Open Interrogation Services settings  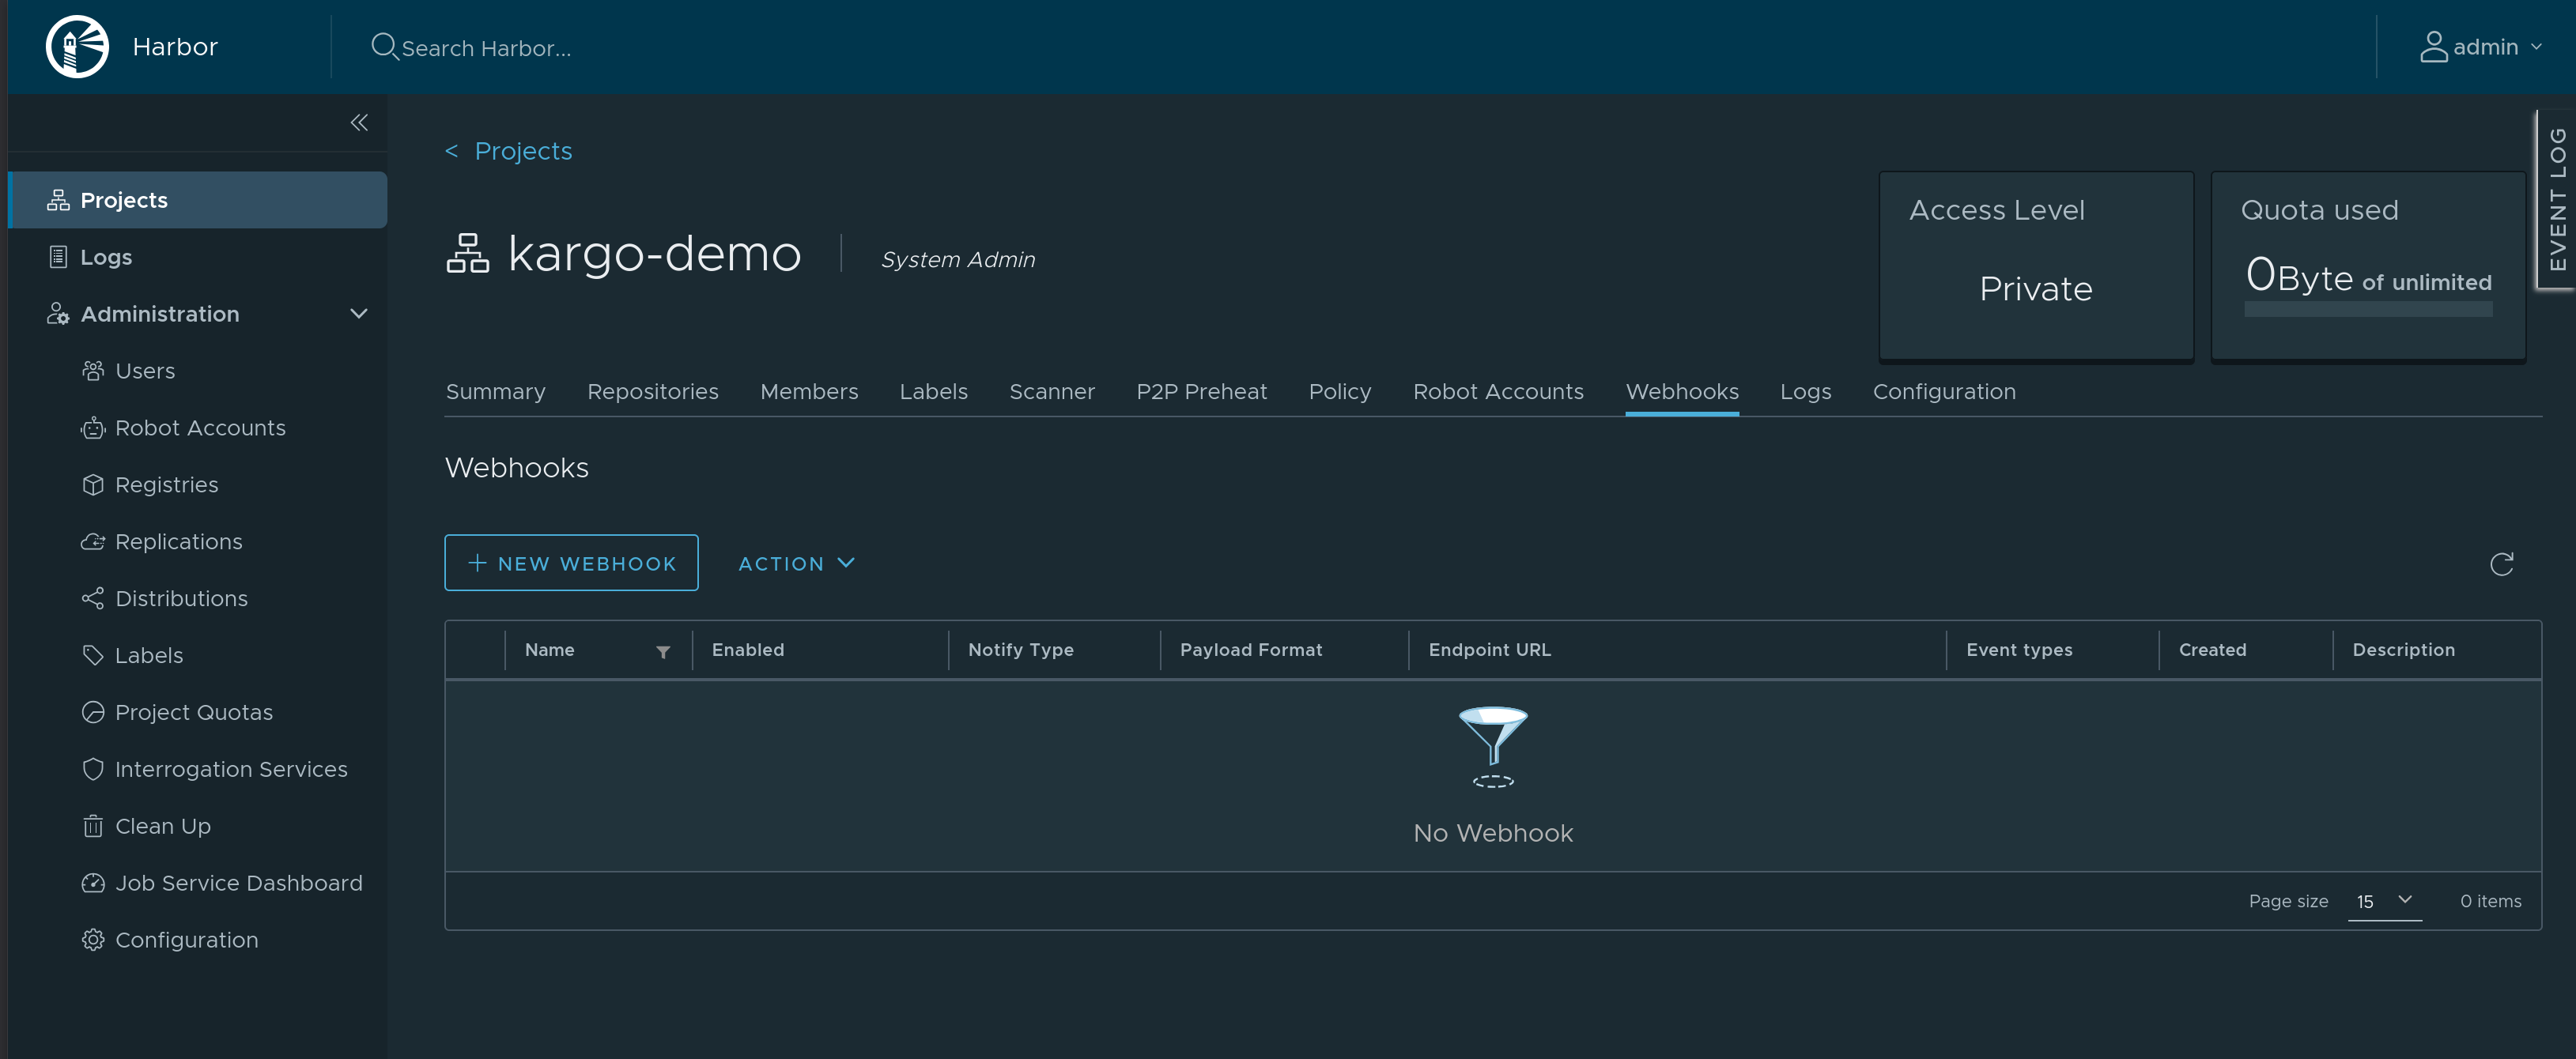231,768
